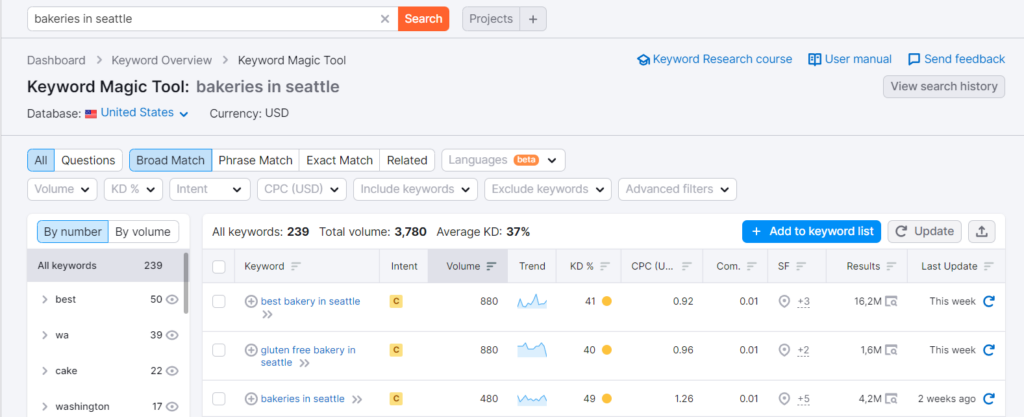Refresh the 'bakeries in seattle' row data

989,398
